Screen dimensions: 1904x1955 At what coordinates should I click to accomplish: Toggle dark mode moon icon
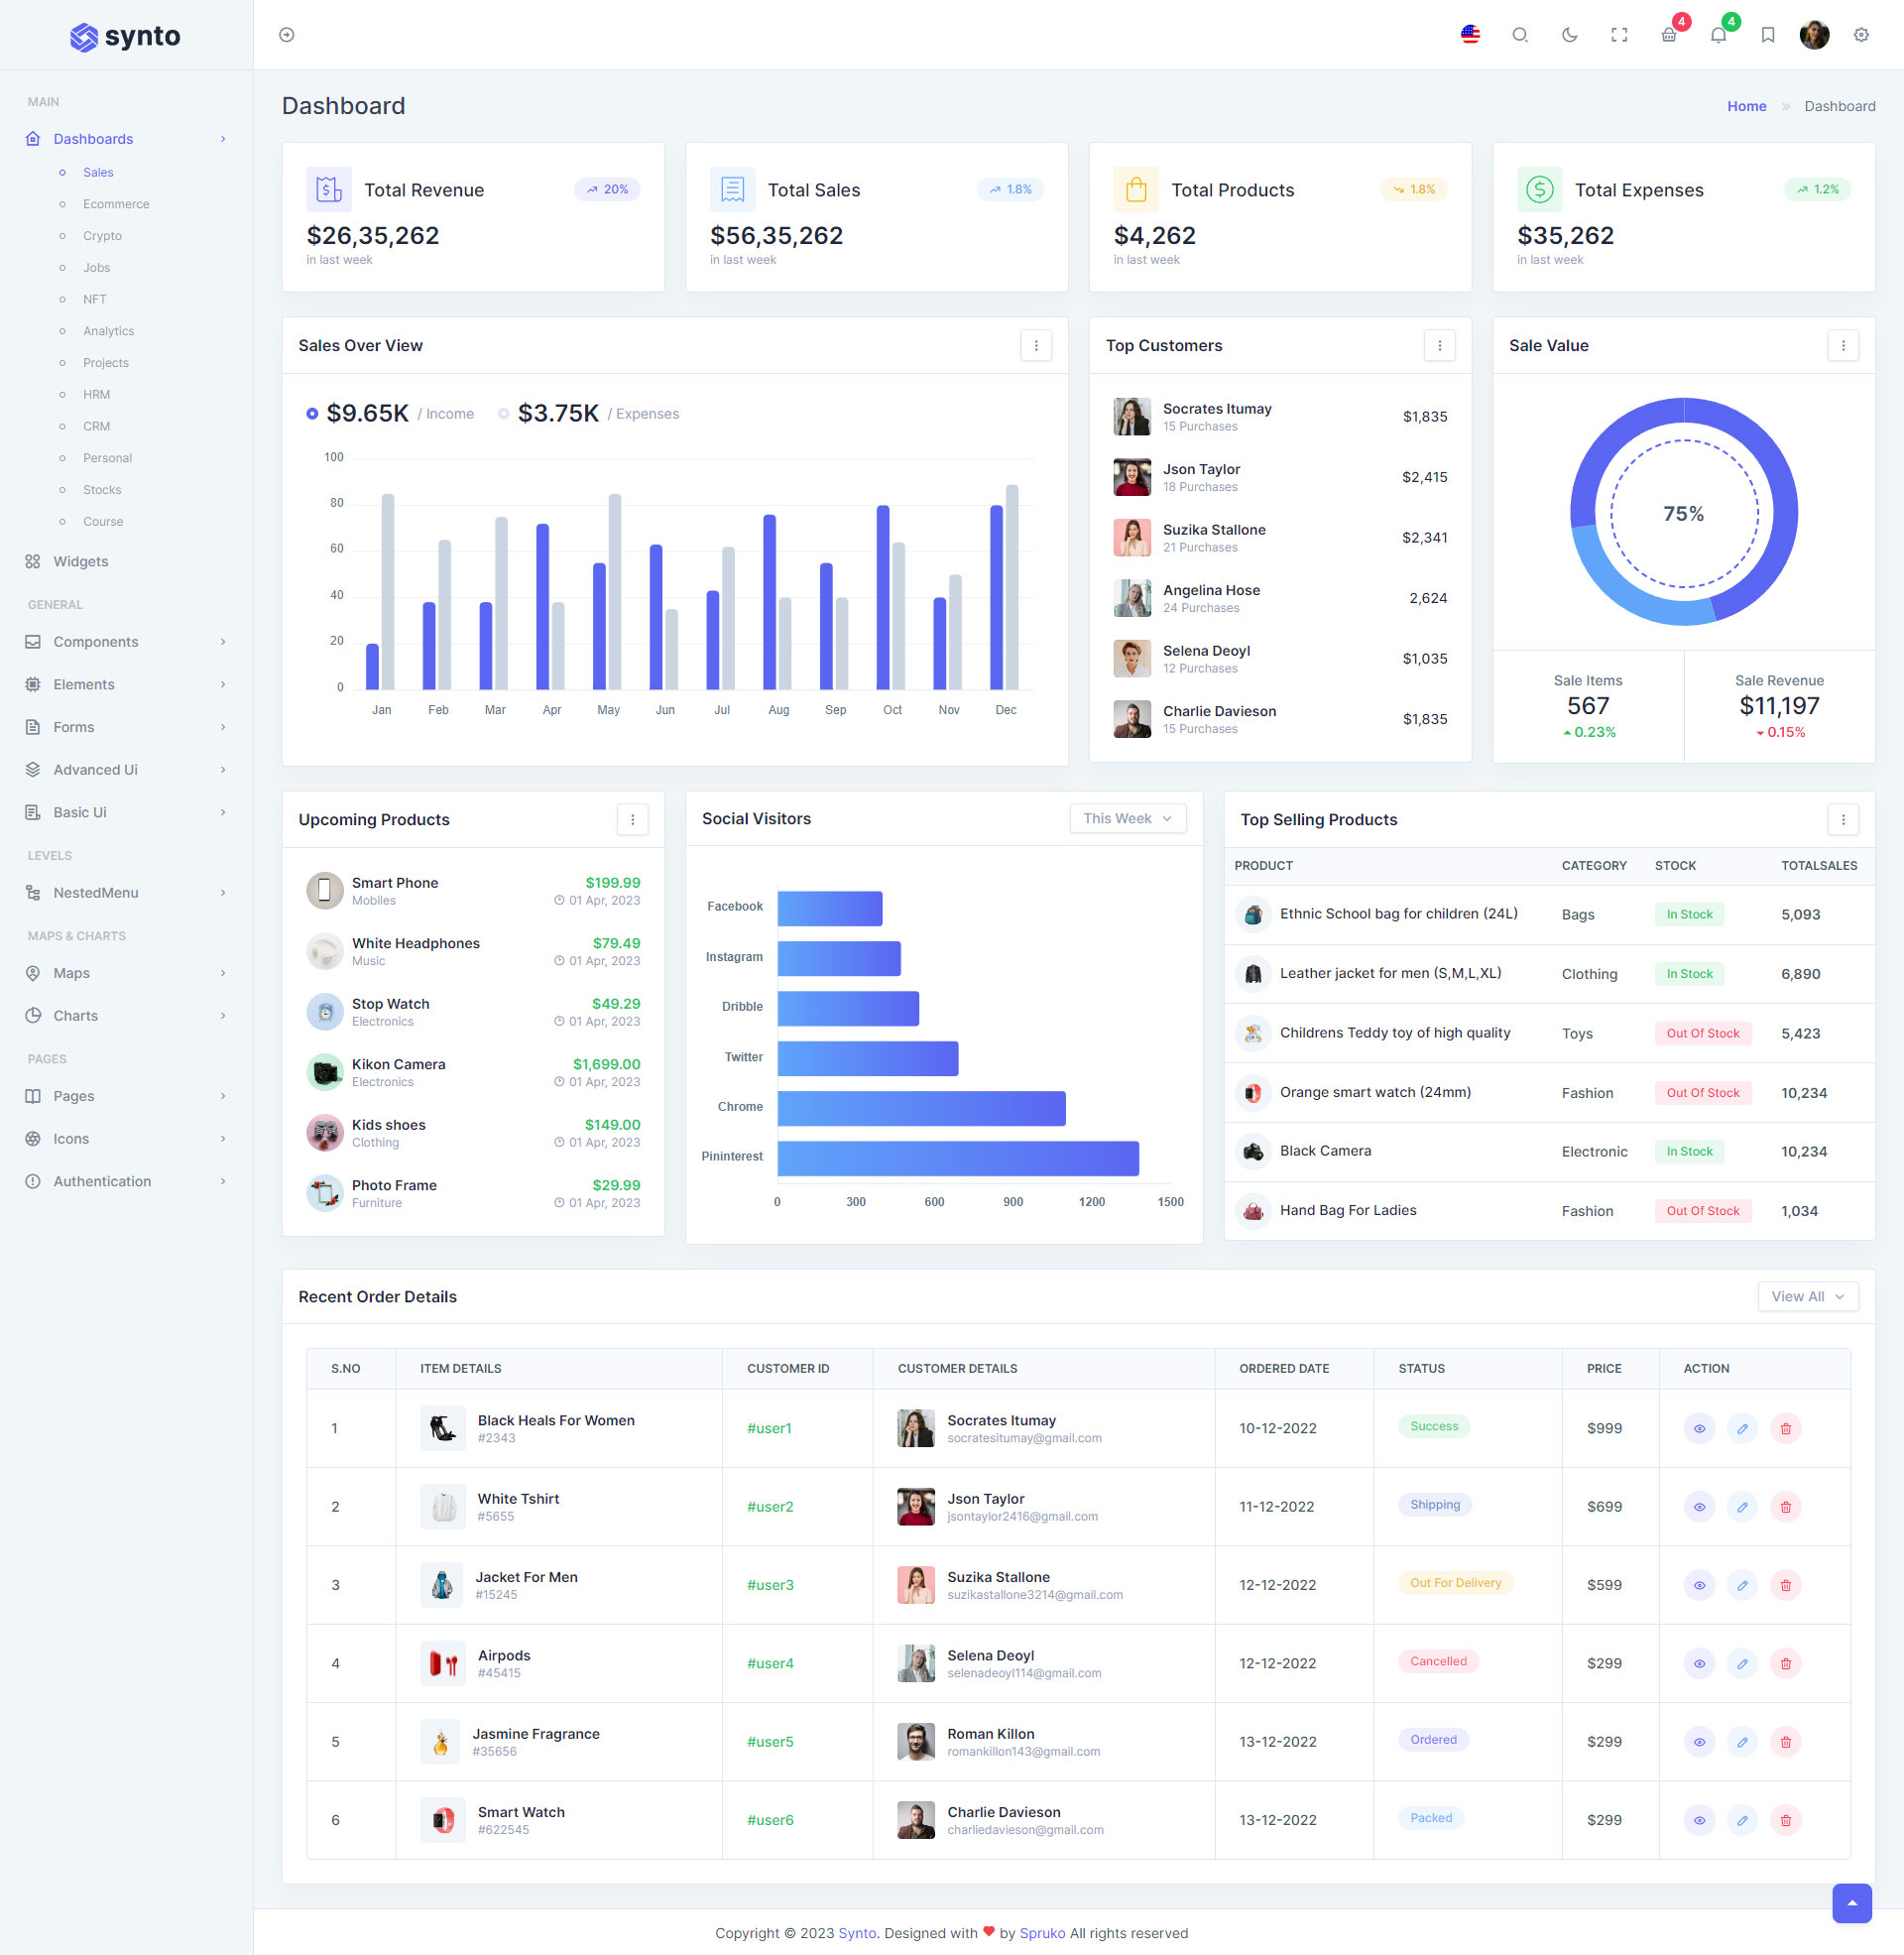pos(1569,35)
